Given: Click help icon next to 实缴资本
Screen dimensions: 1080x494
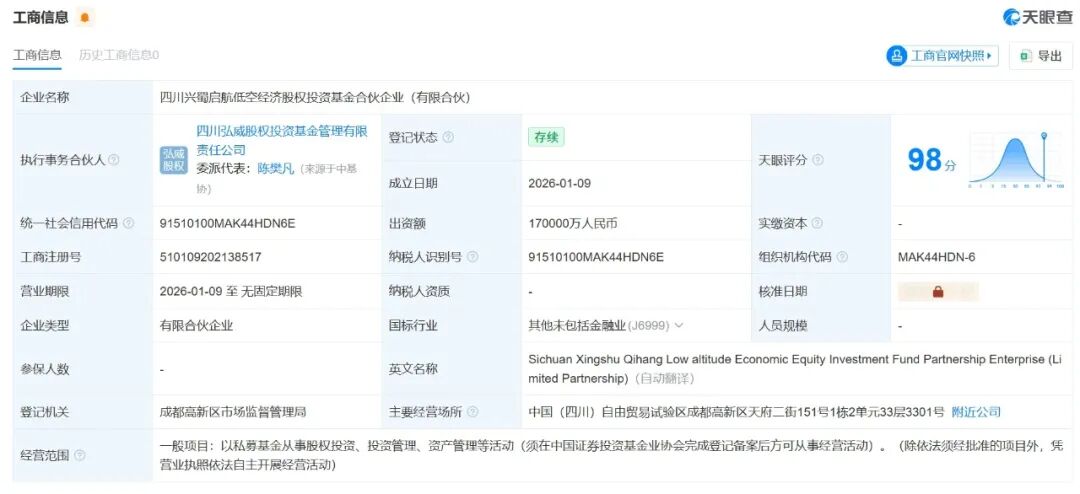Looking at the screenshot, I should 817,223.
